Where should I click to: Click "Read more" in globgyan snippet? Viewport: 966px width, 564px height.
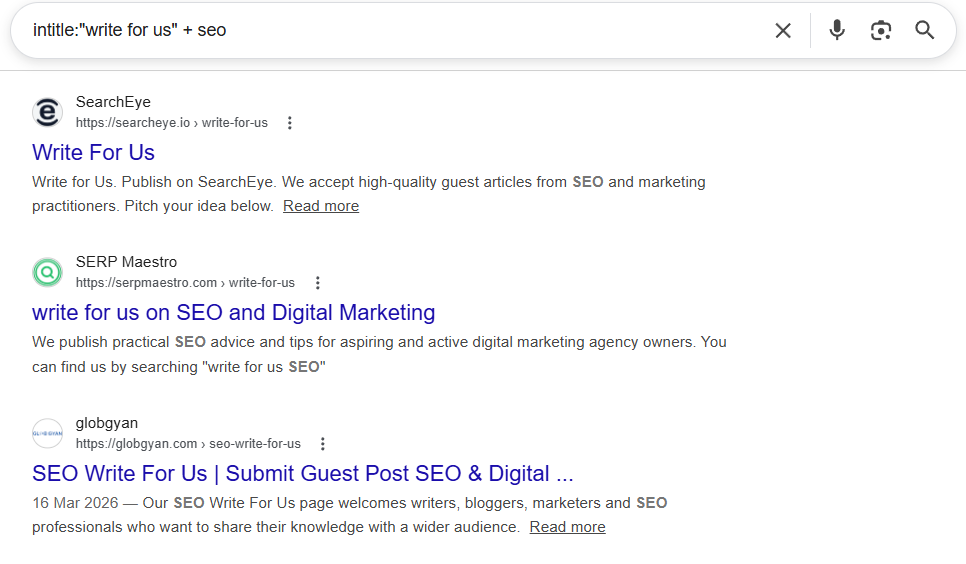(567, 527)
